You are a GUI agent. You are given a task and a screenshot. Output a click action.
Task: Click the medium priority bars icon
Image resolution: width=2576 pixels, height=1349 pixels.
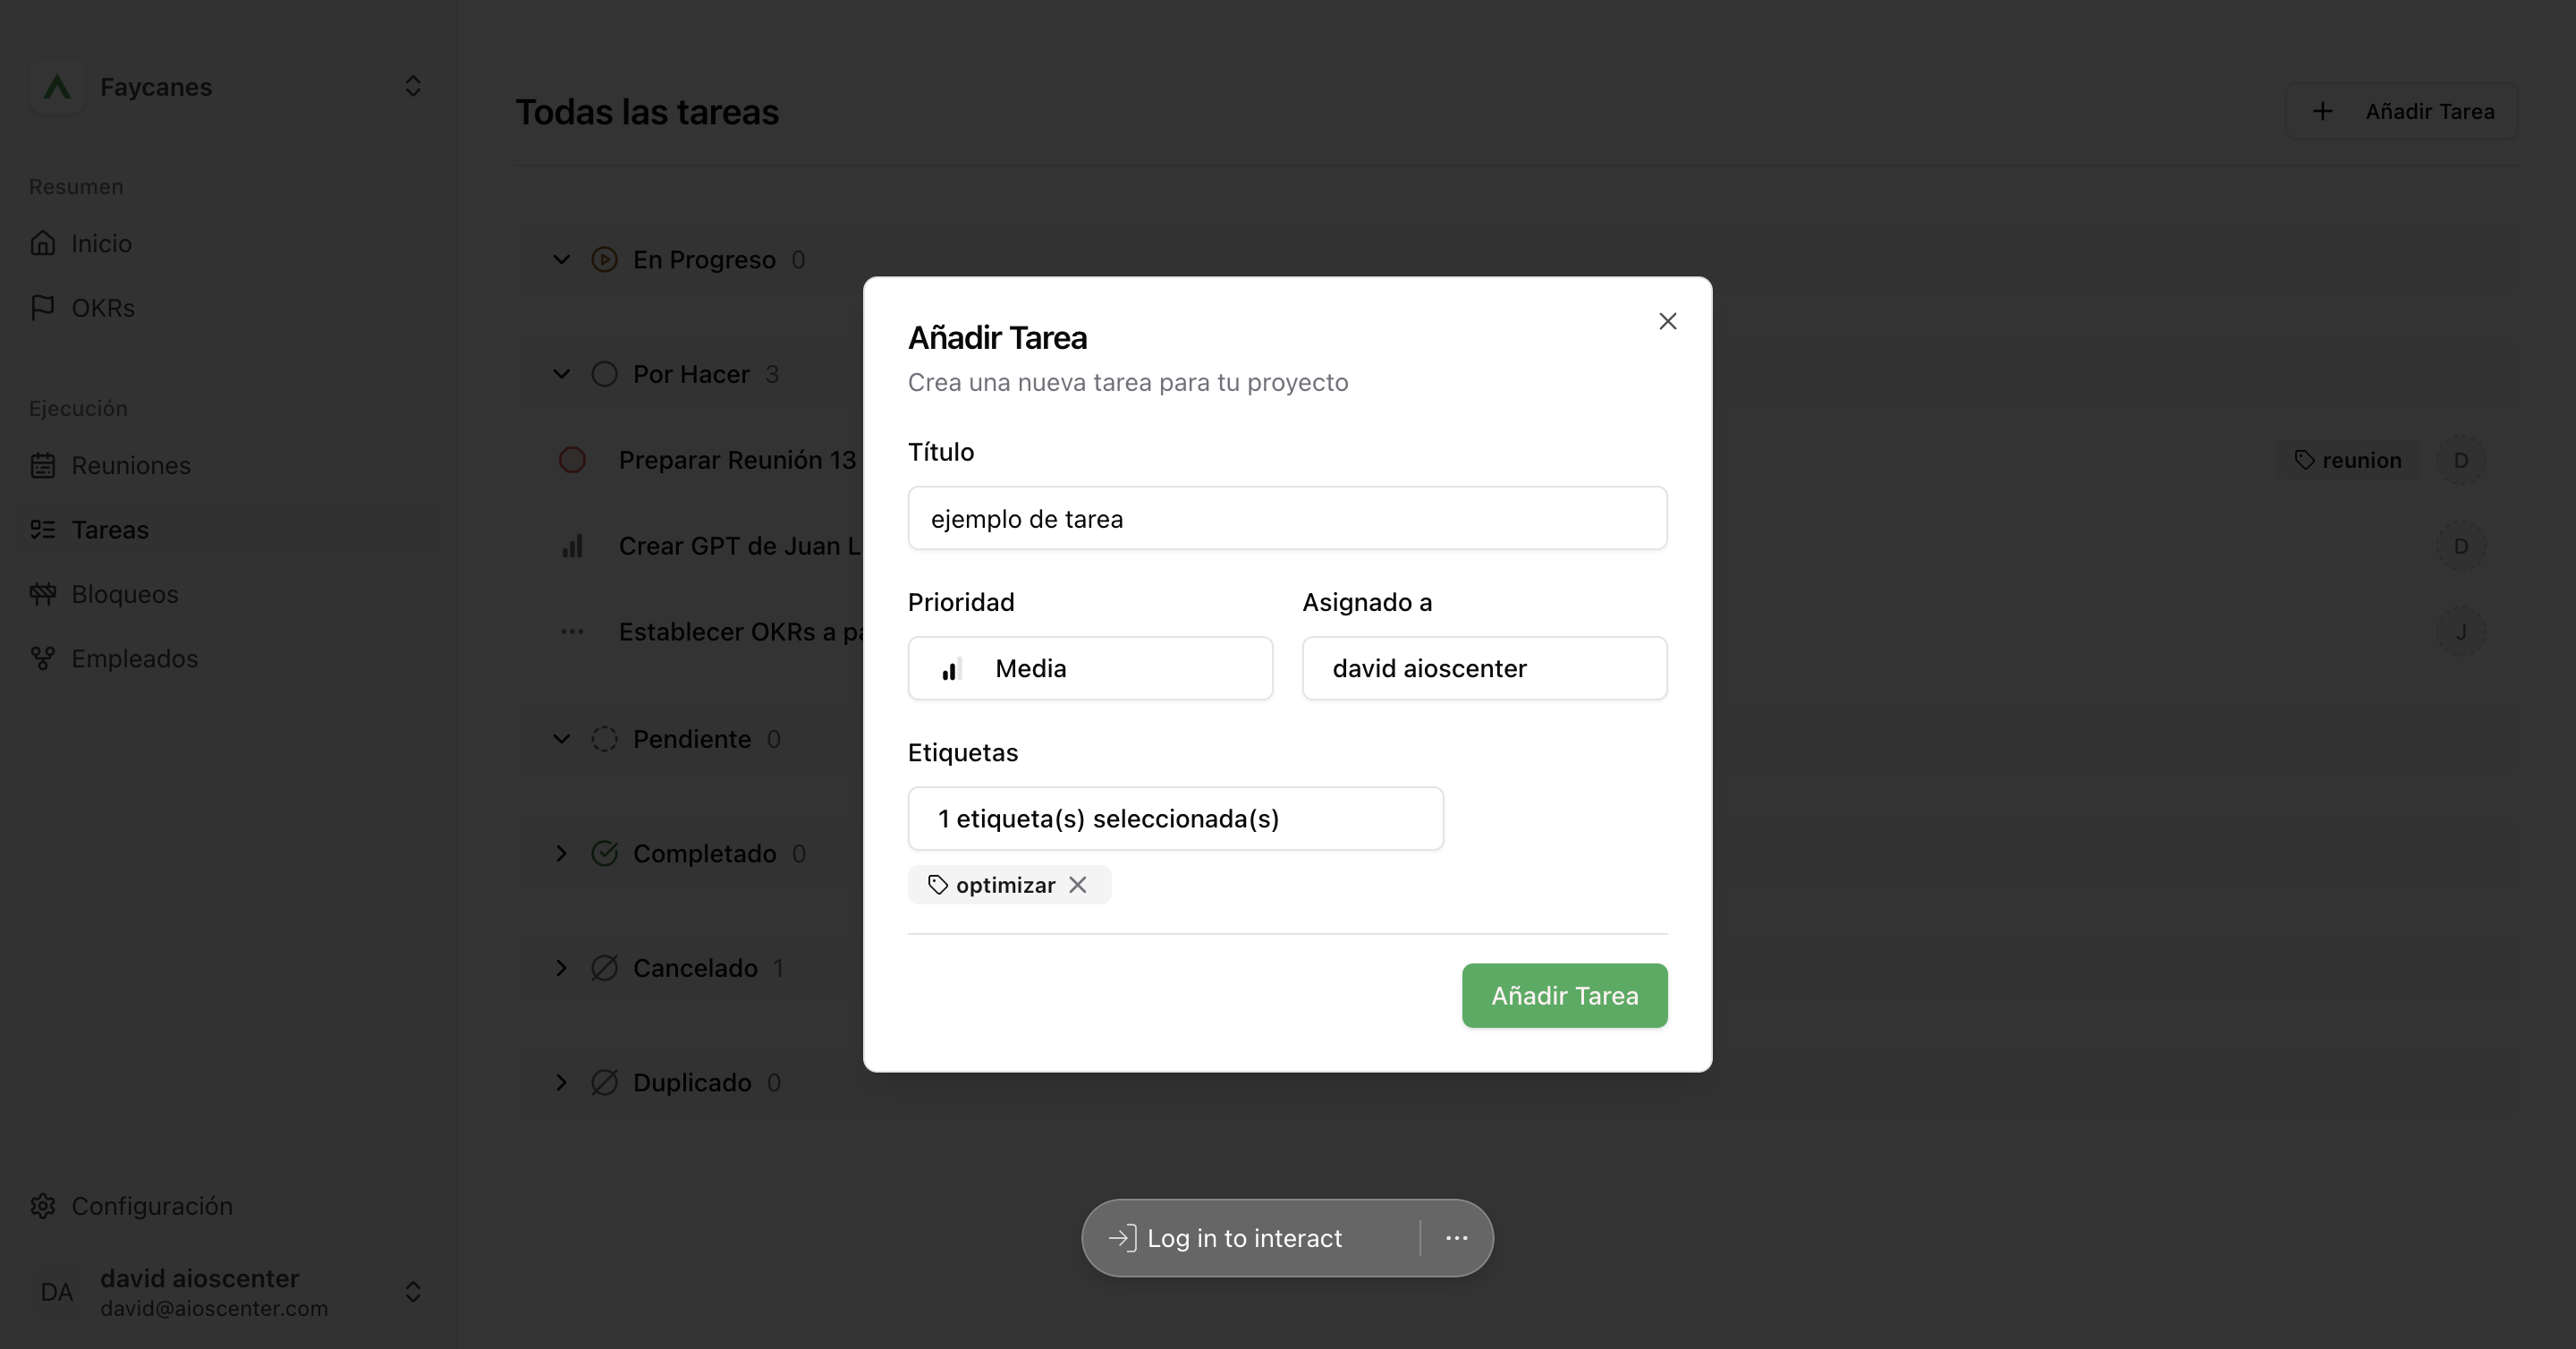951,669
